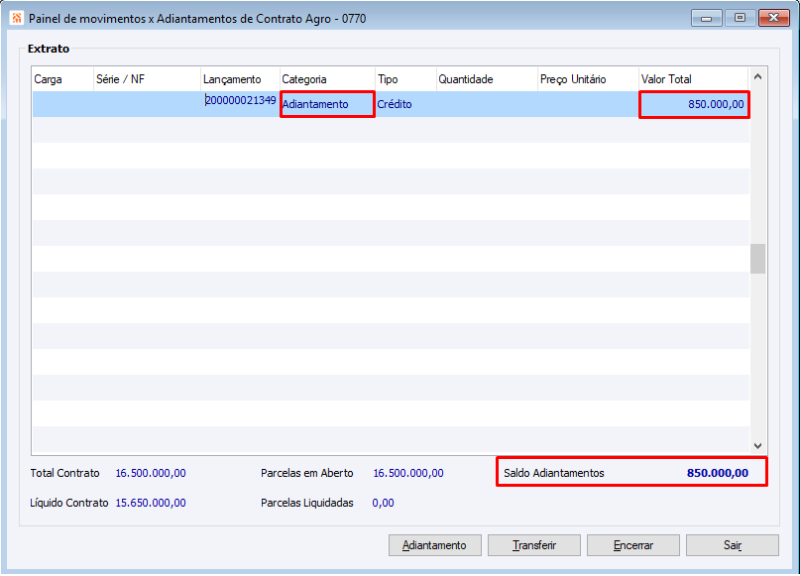Click the Encerrar button
Image resolution: width=800 pixels, height=576 pixels.
pyautogui.click(x=633, y=545)
